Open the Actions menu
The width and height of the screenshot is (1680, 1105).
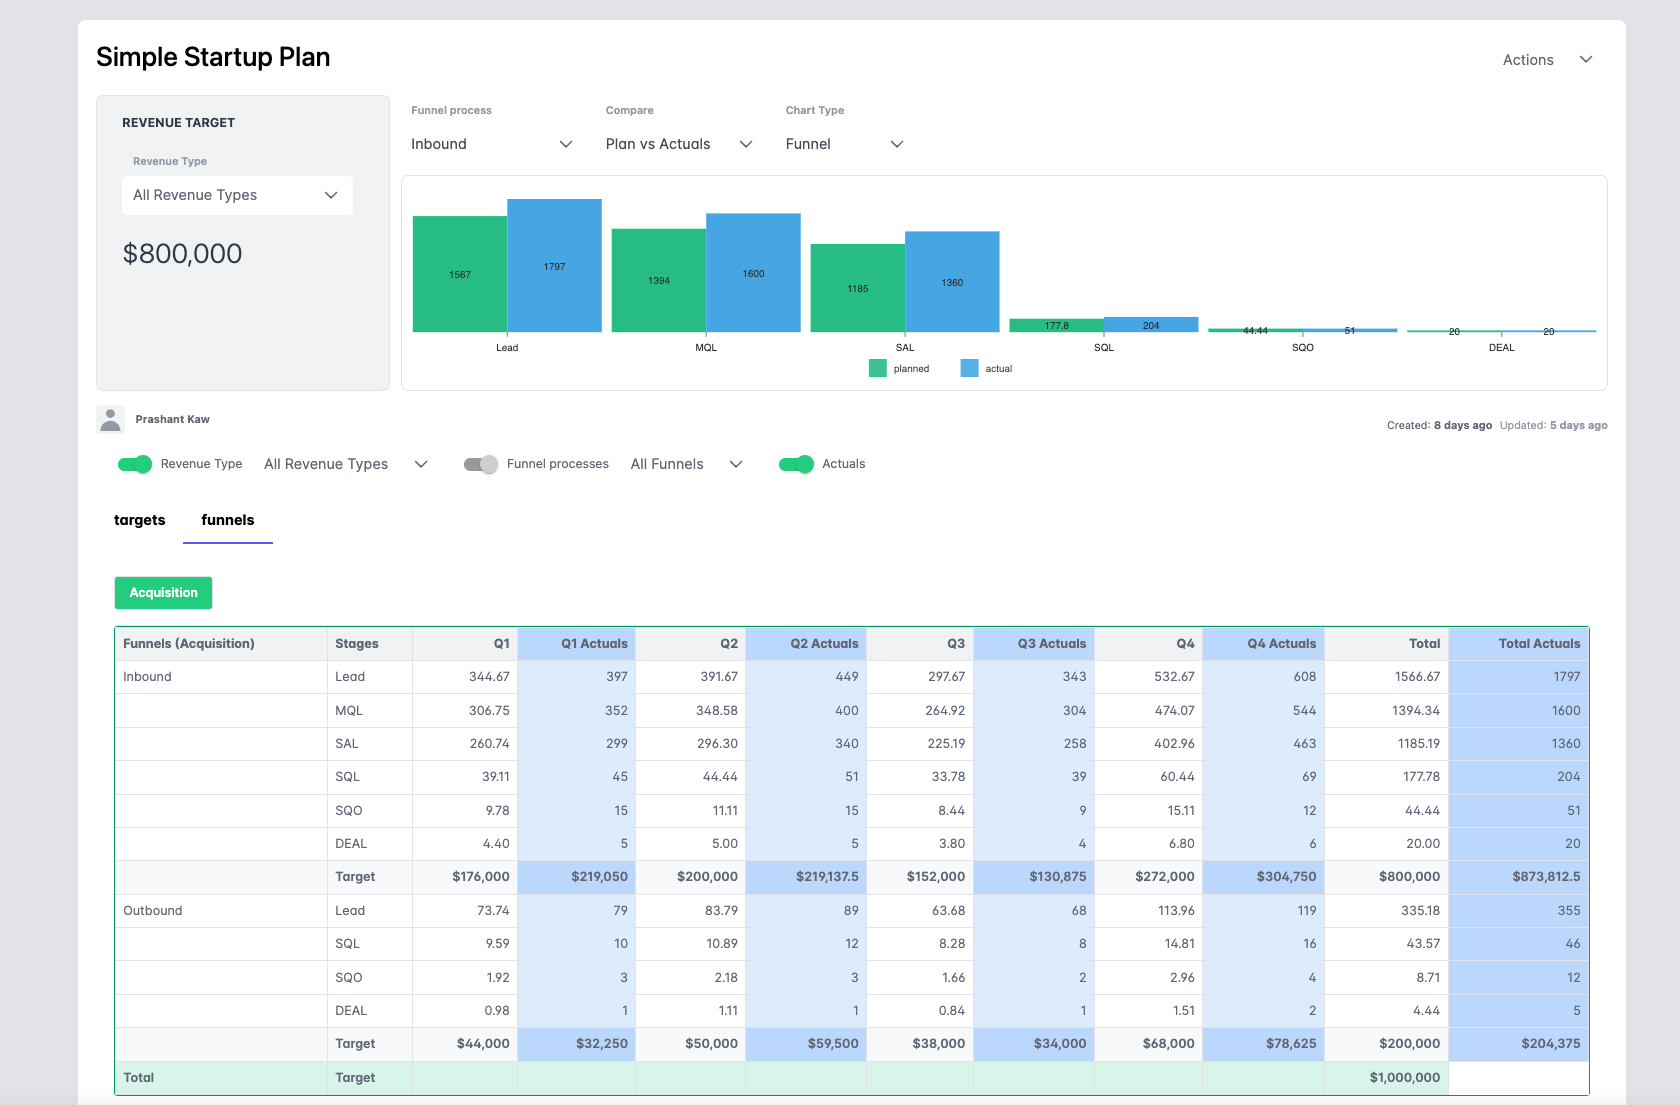pos(1528,60)
